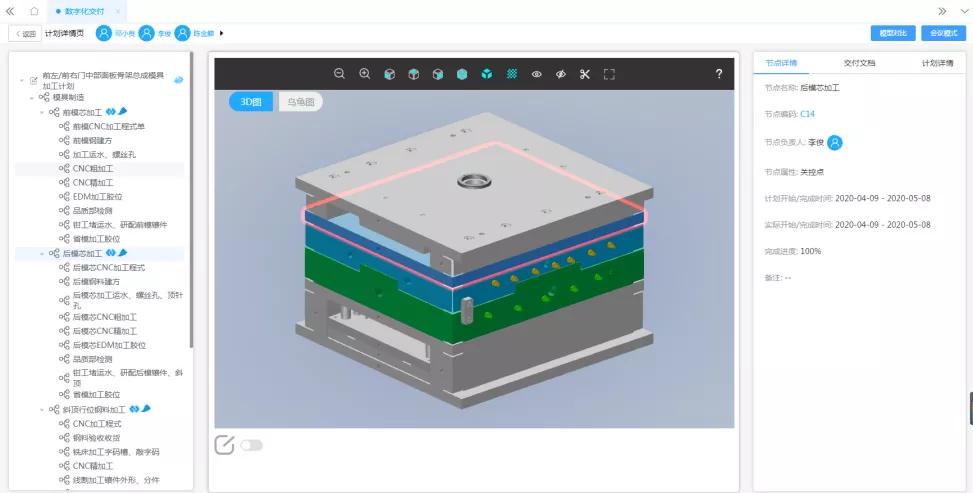The height and width of the screenshot is (493, 973).
Task: Click the 会议模式 button
Action: coord(943,33)
